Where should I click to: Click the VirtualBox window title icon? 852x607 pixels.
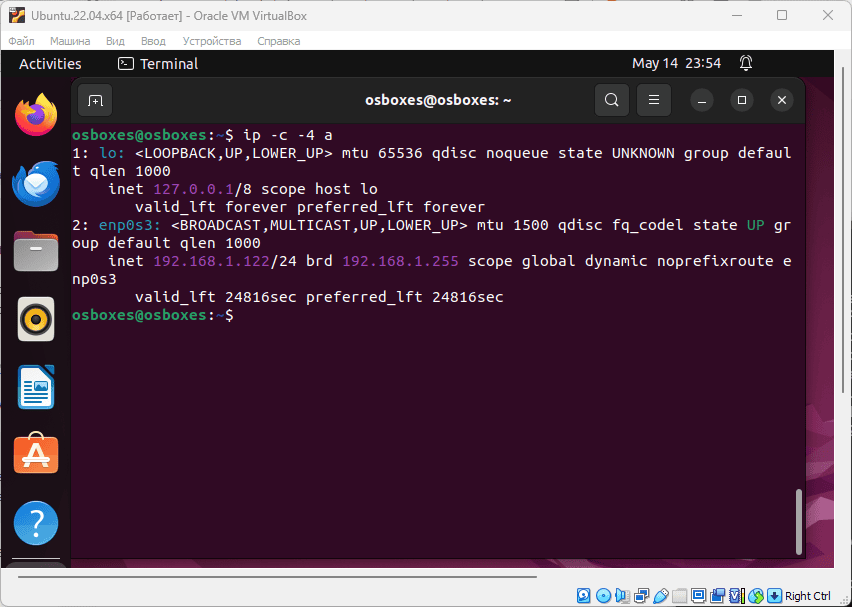pyautogui.click(x=17, y=15)
